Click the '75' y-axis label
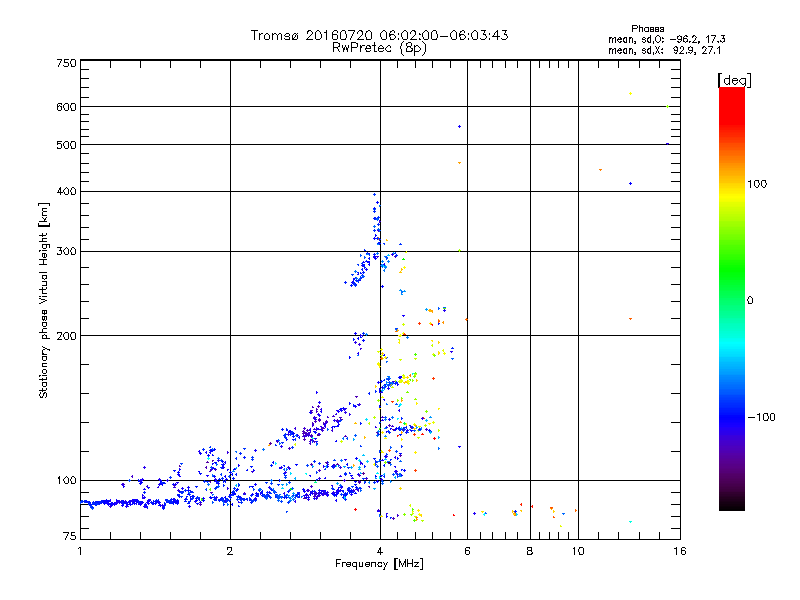 click(x=70, y=536)
